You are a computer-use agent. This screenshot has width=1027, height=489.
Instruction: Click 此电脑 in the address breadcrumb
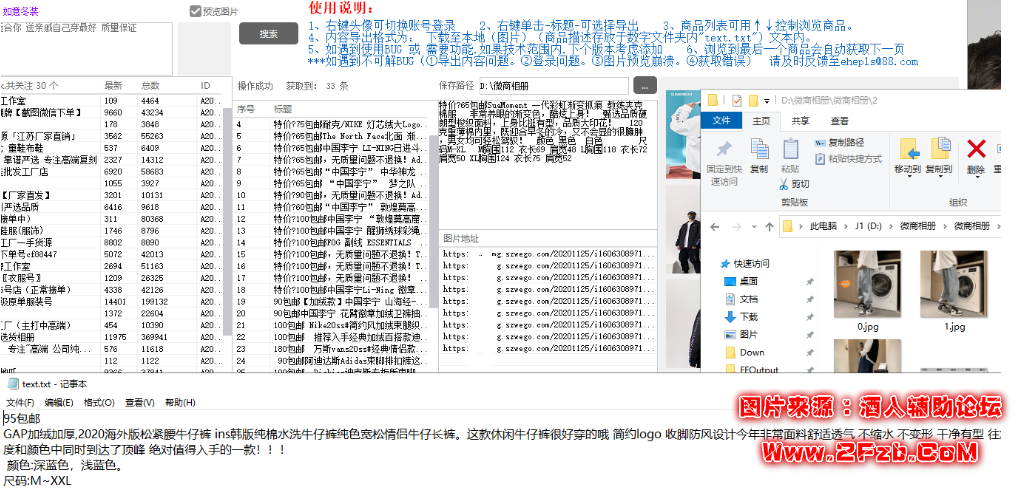(824, 226)
